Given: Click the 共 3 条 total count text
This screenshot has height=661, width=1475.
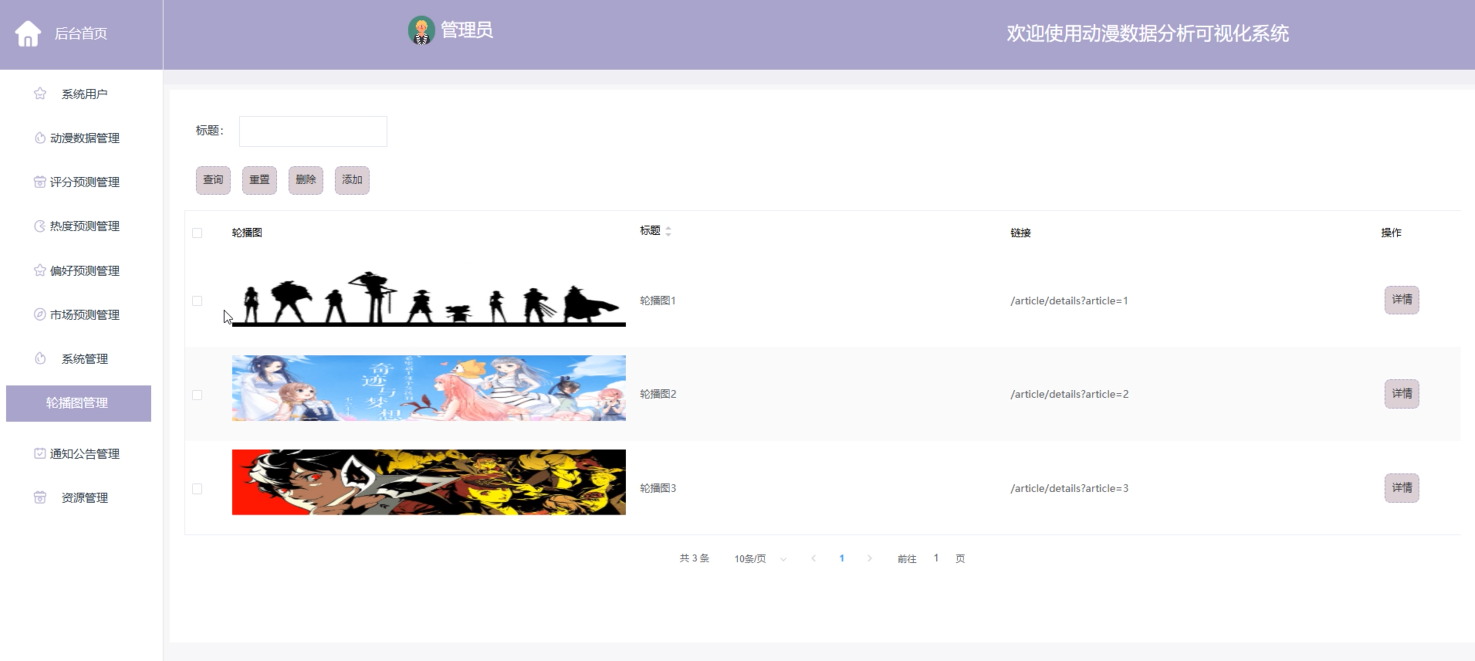Looking at the screenshot, I should click(x=694, y=558).
